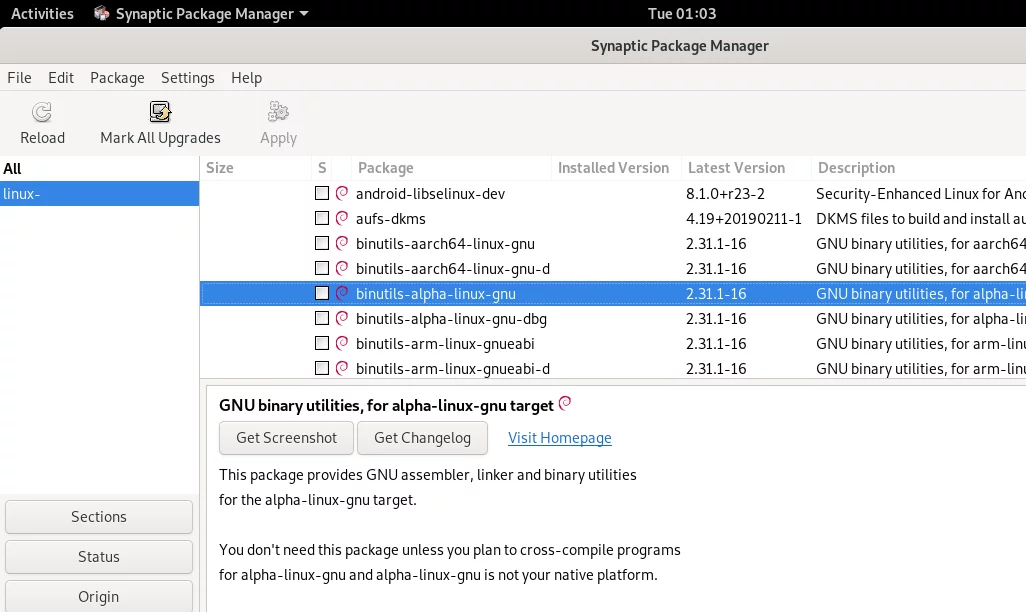This screenshot has width=1026, height=612.
Task: Click Debian swirl icon for binutils-alpha-linux-gnu-dbg
Action: pyautogui.click(x=342, y=318)
